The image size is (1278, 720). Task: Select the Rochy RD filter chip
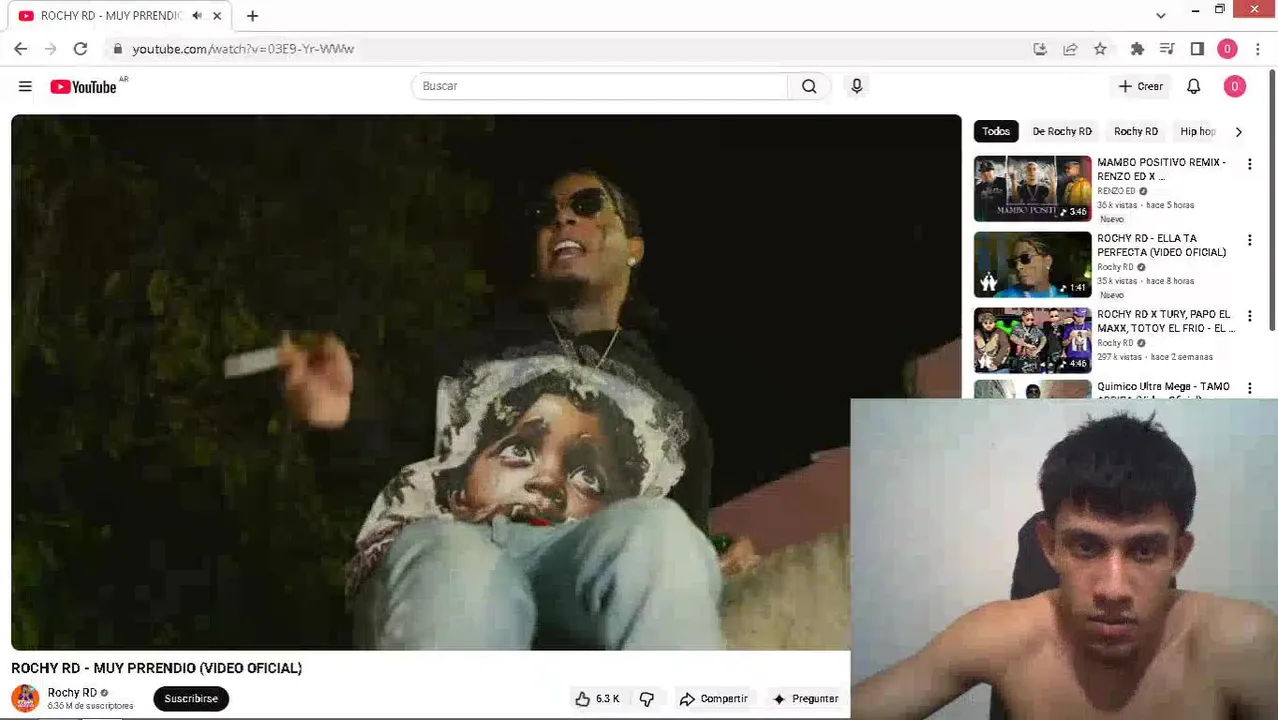(1136, 131)
